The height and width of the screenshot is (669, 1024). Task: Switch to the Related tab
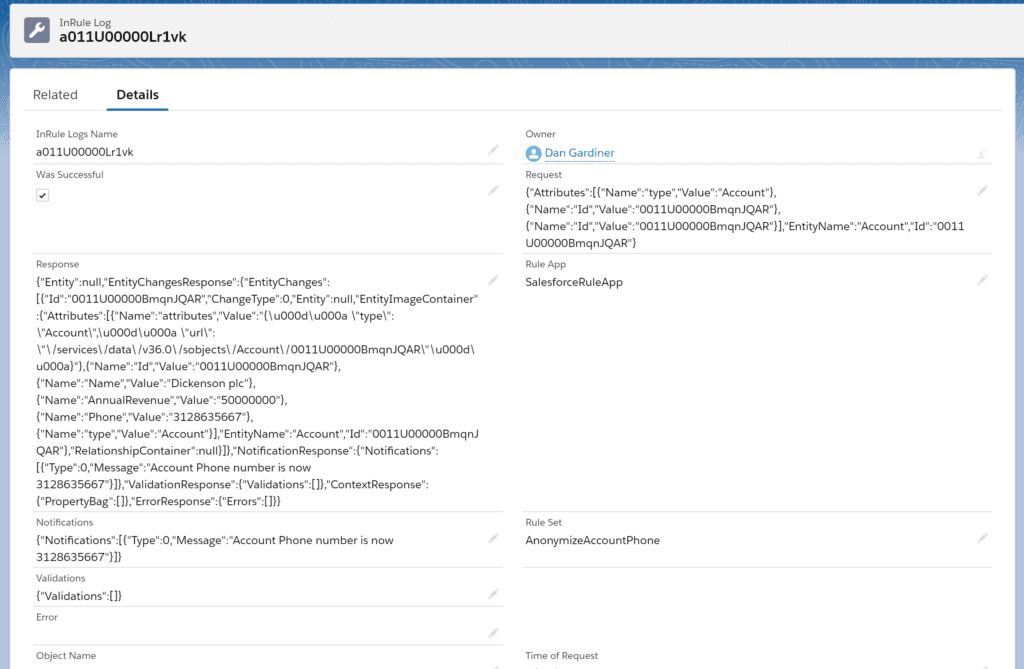coord(55,95)
